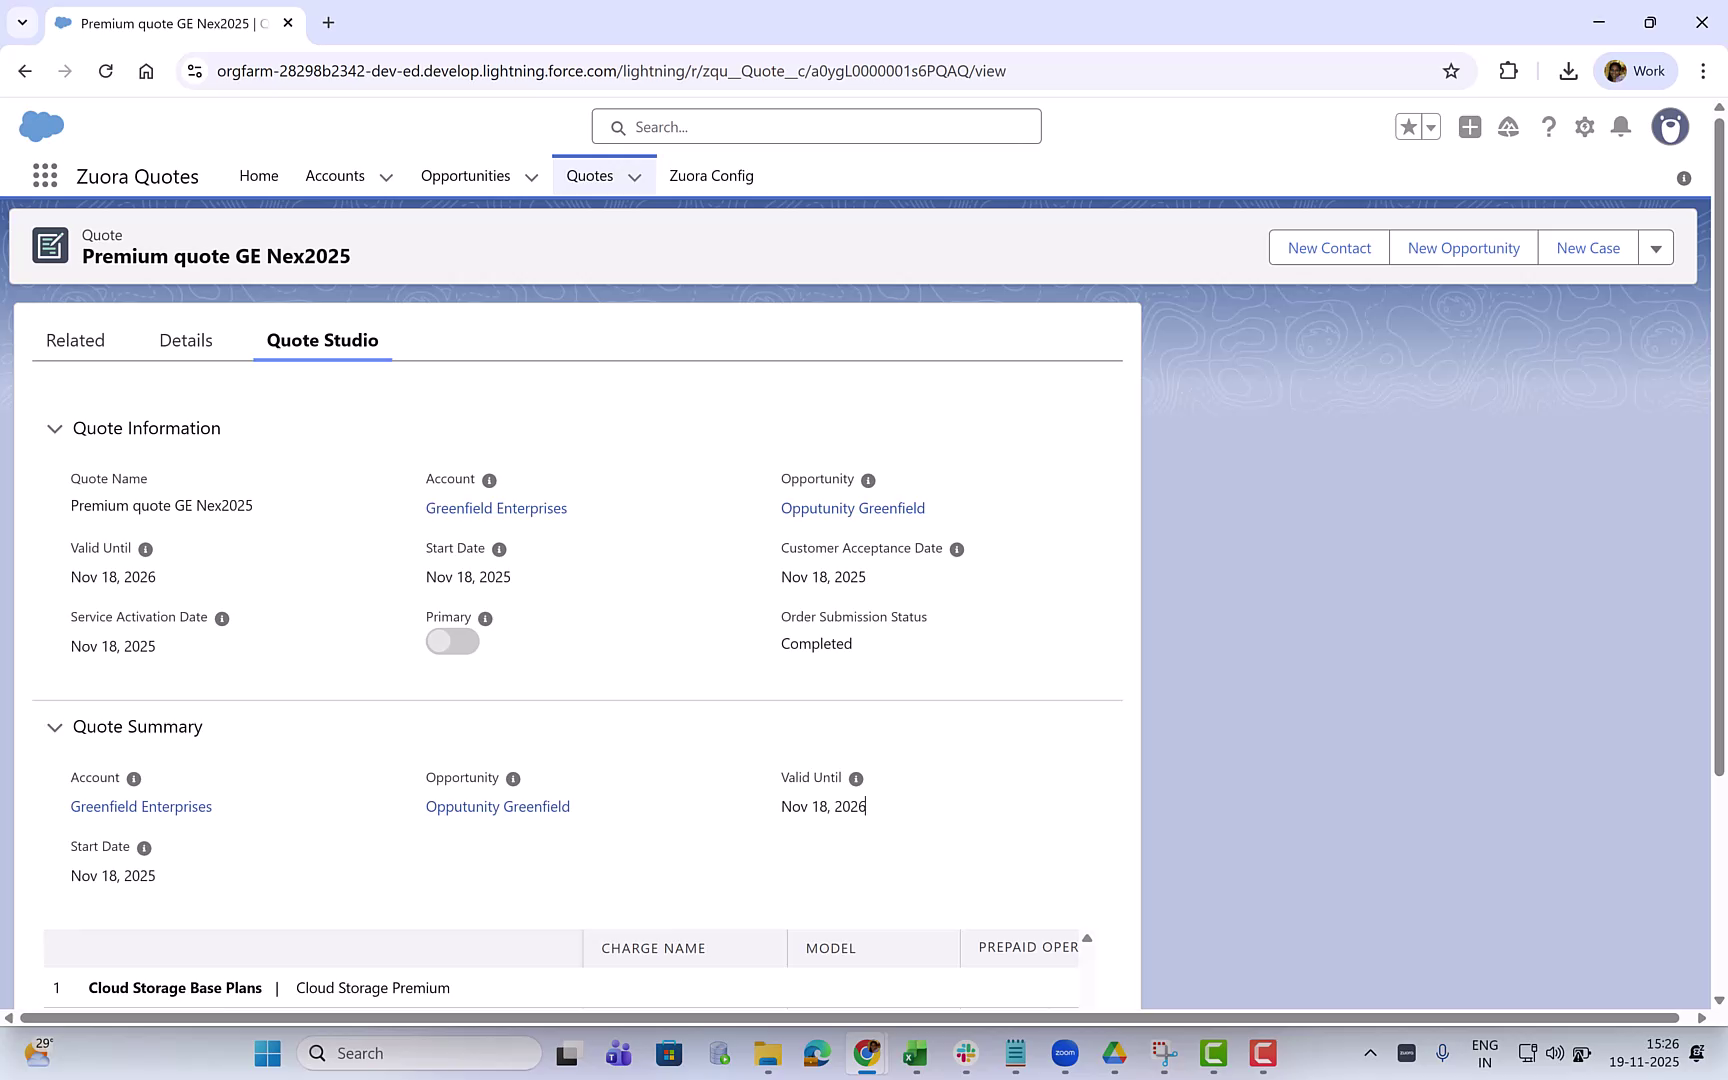This screenshot has height=1080, width=1728.
Task: Click the info icon beside Account field
Action: pos(489,480)
